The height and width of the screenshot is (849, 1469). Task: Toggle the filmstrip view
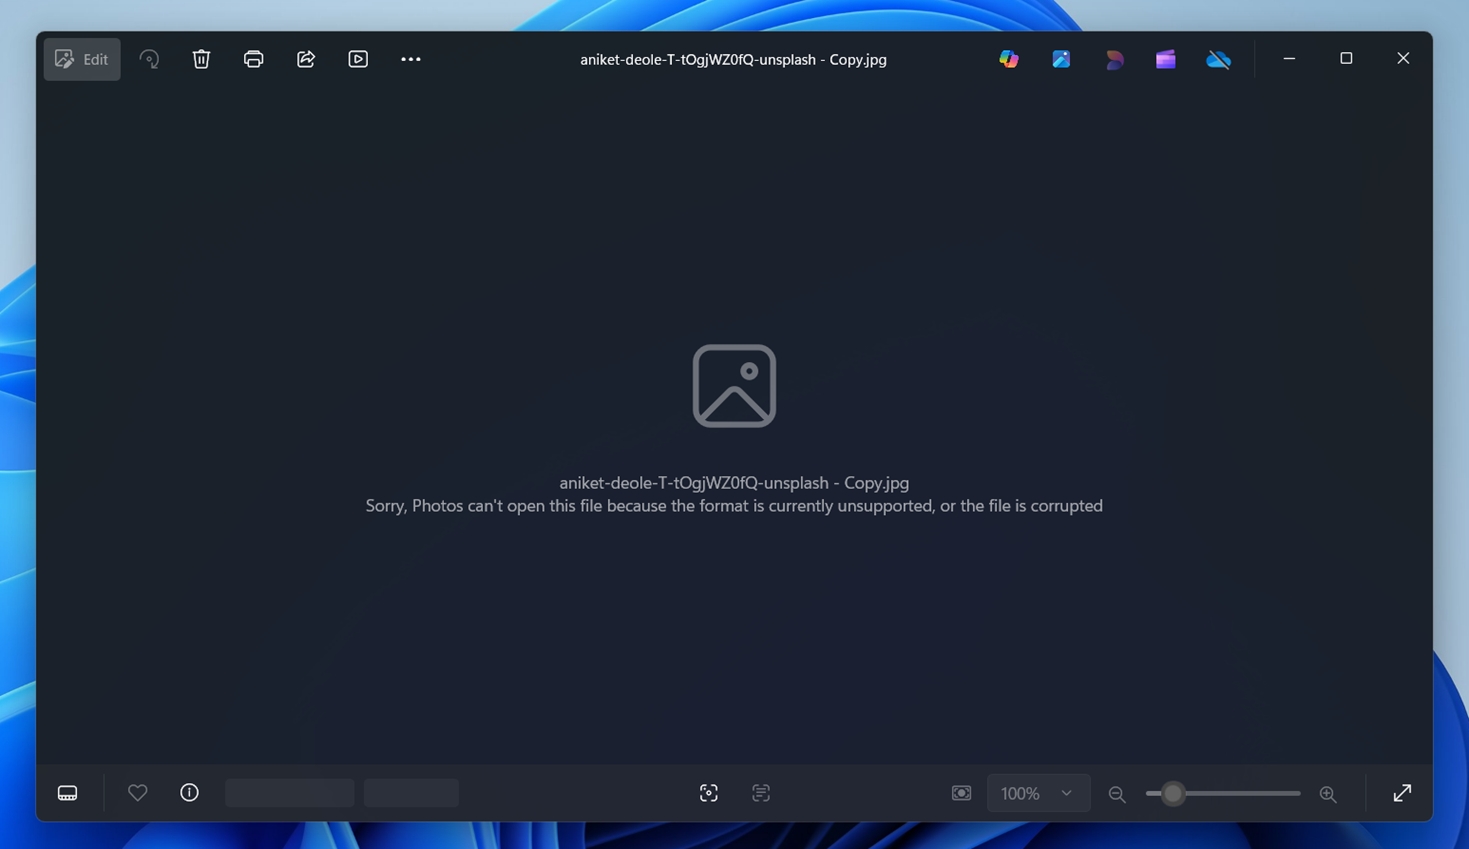coord(67,792)
